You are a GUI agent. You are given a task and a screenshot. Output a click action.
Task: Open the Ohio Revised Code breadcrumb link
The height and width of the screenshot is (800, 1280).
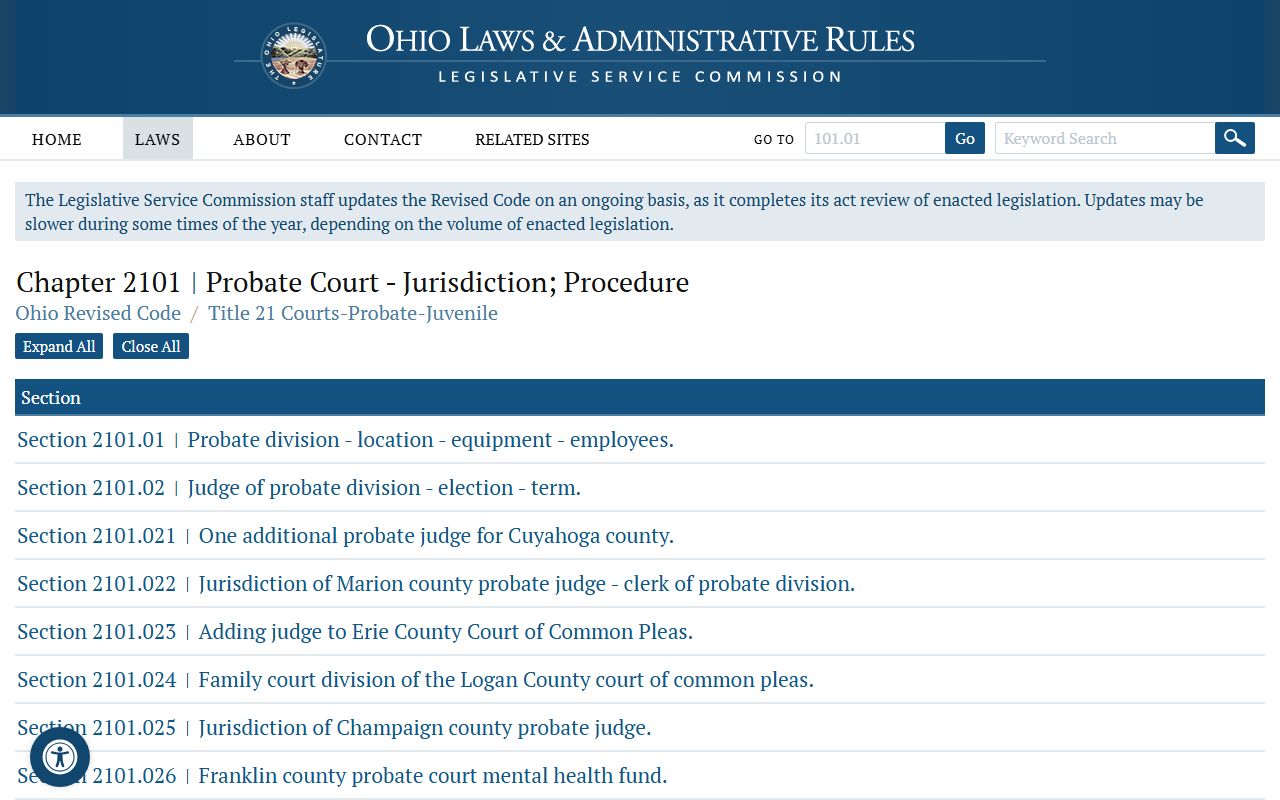pos(98,313)
